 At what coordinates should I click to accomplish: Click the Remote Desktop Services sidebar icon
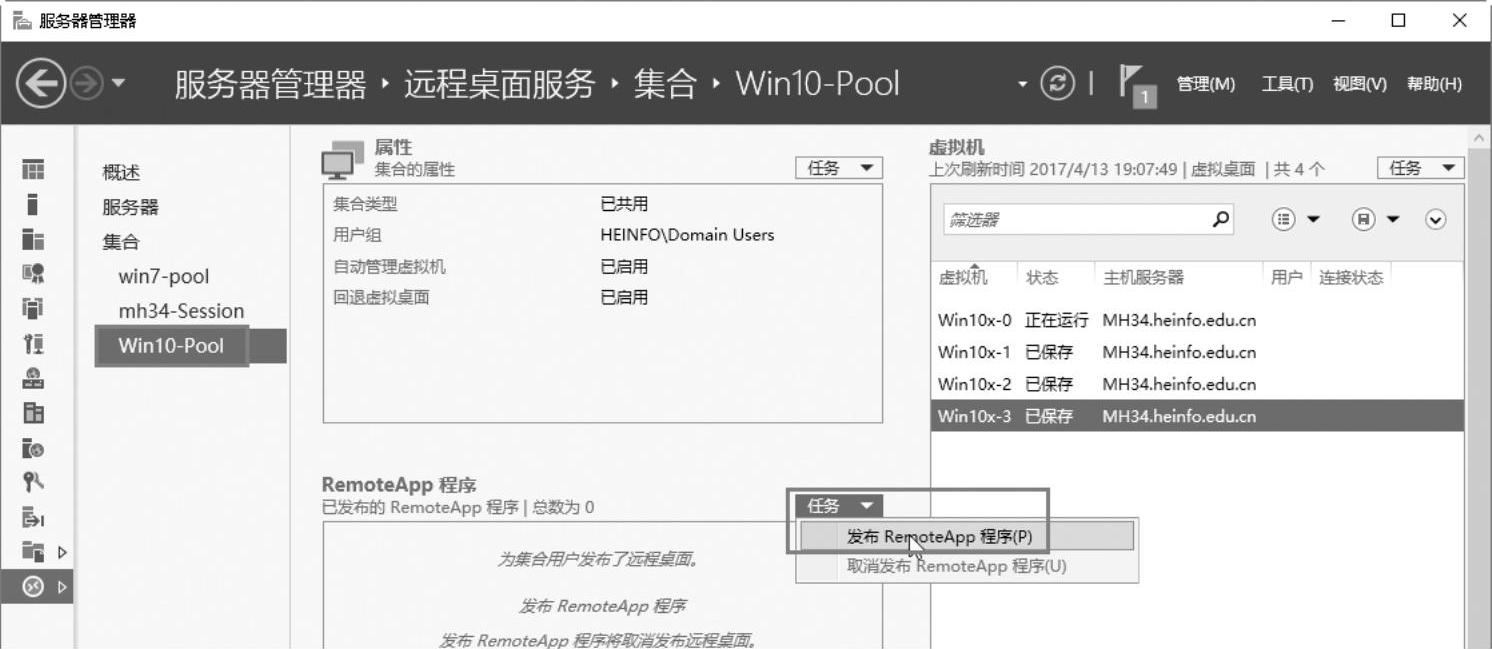click(34, 586)
